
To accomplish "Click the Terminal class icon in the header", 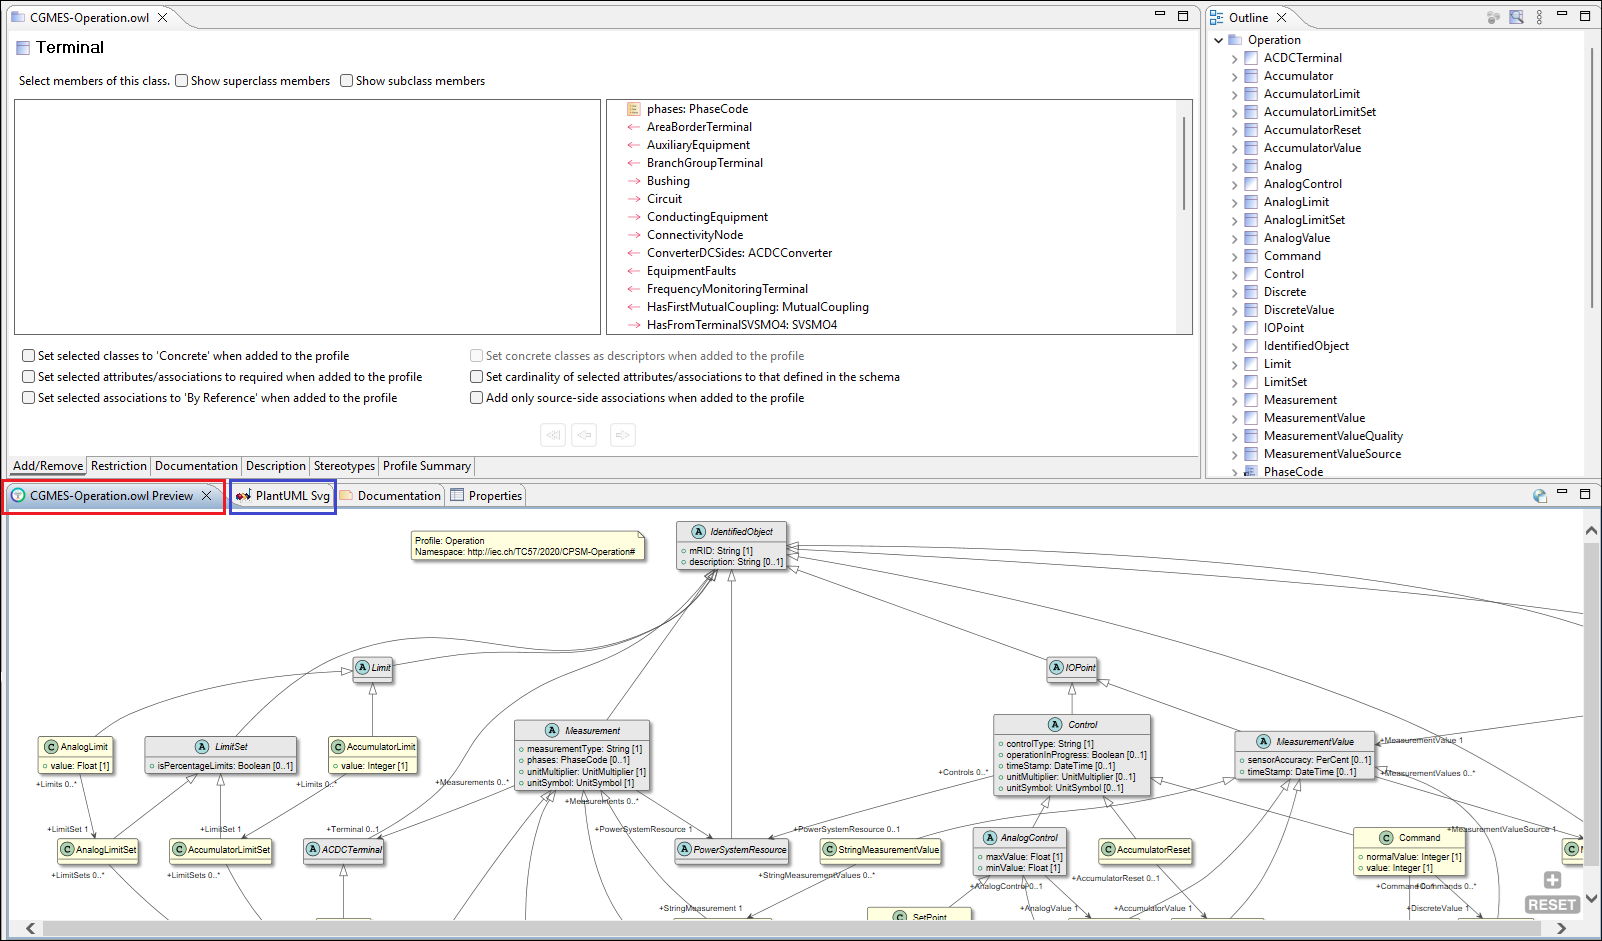I will pos(23,47).
